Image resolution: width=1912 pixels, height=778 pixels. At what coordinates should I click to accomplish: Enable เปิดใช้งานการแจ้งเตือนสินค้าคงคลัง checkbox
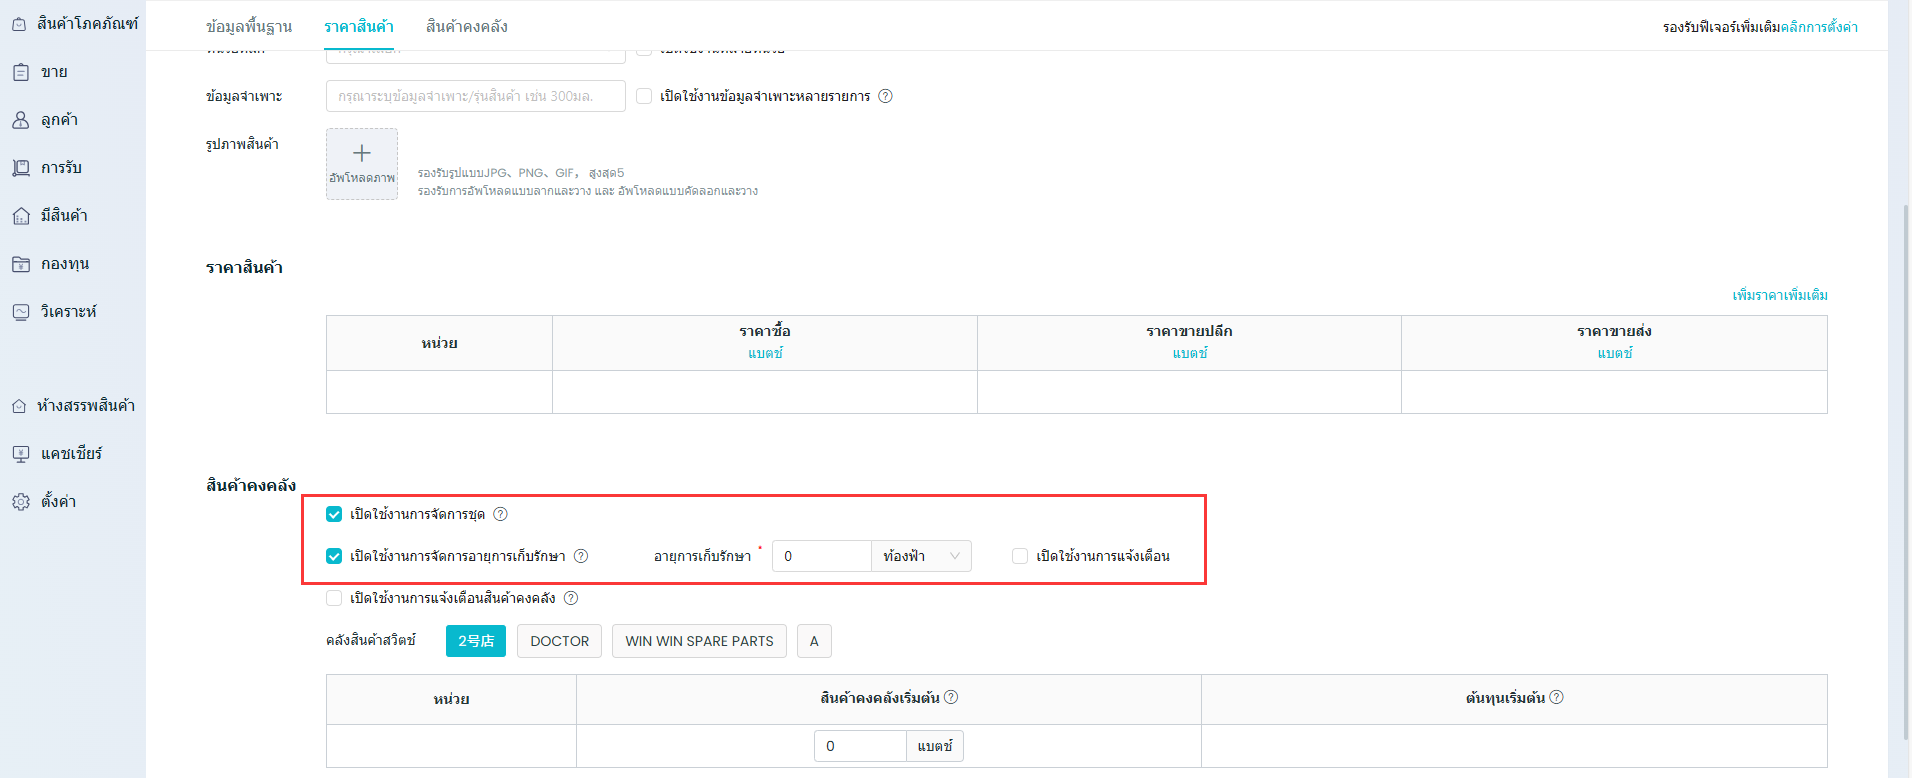[334, 598]
